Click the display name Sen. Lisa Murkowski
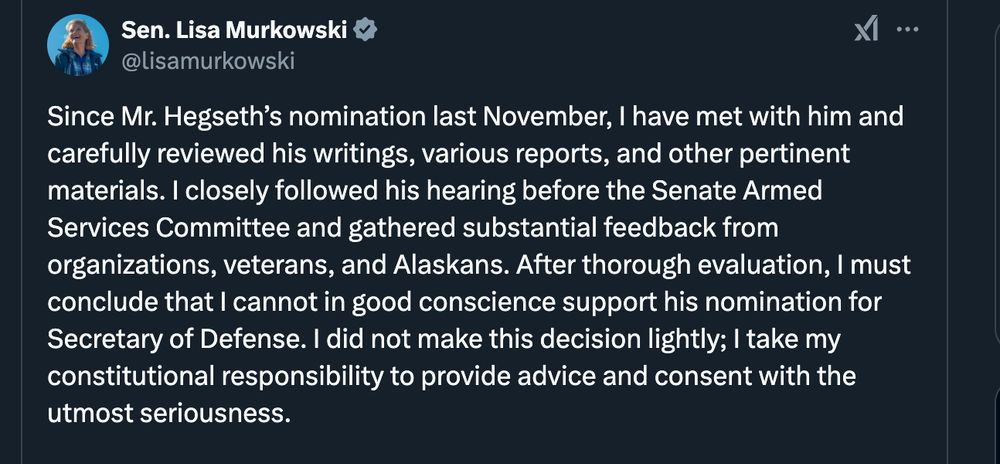1000x464 pixels. click(x=234, y=32)
